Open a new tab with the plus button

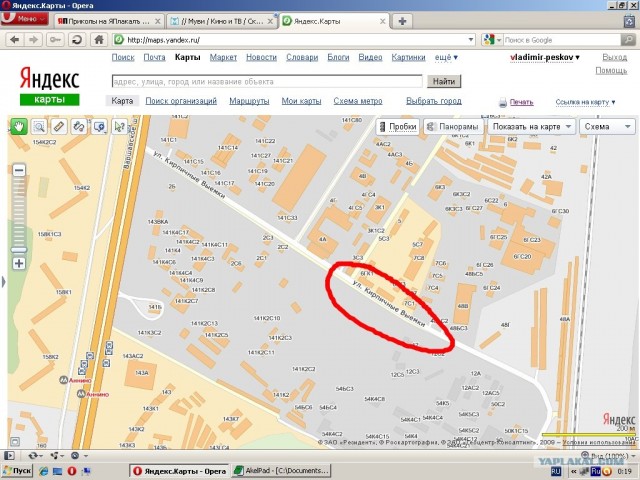click(x=402, y=21)
